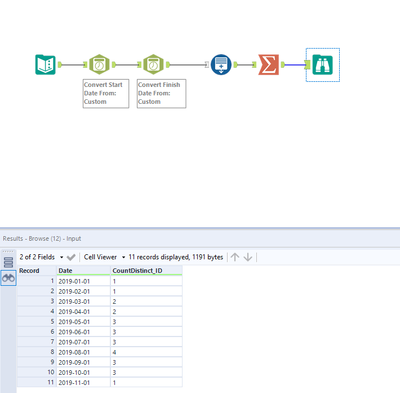The height and width of the screenshot is (393, 400).
Task: Click the 11 records displayed status text
Action: coord(176,257)
